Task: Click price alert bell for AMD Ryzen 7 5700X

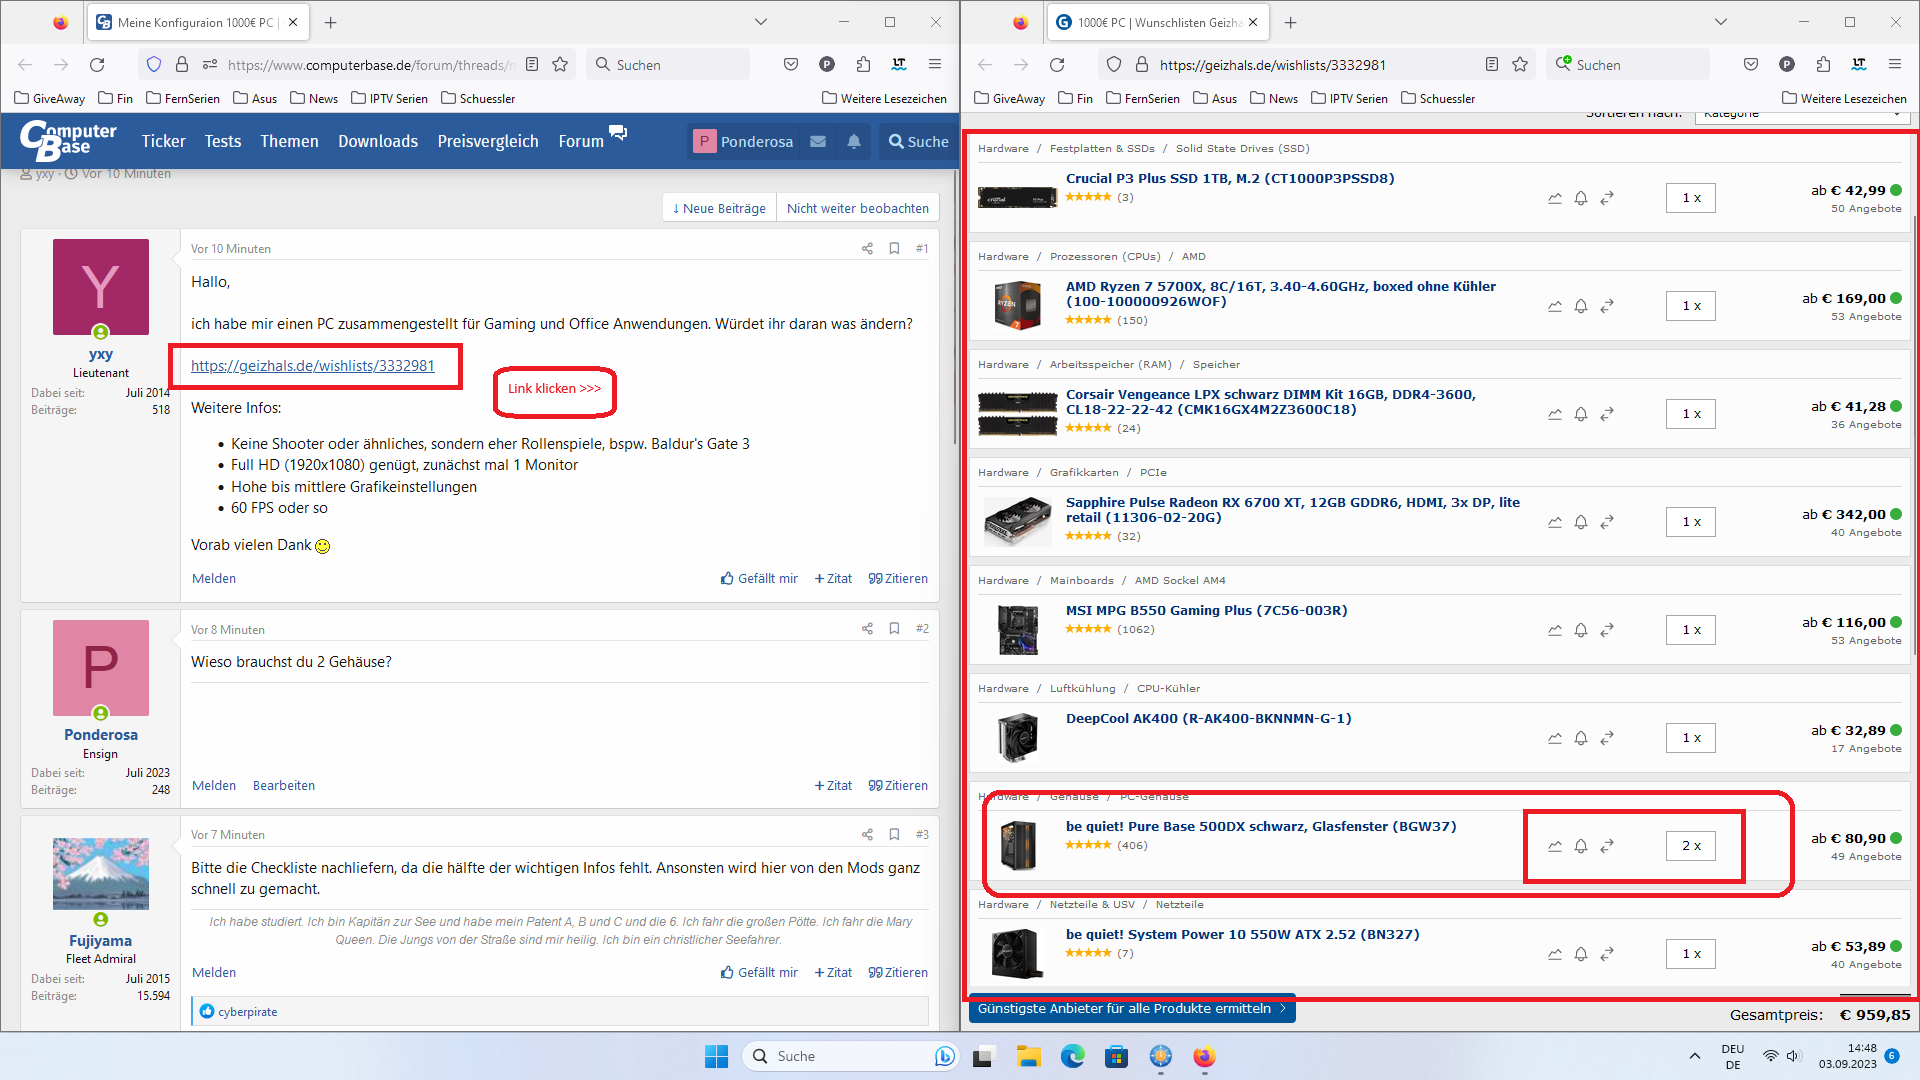Action: click(1581, 306)
